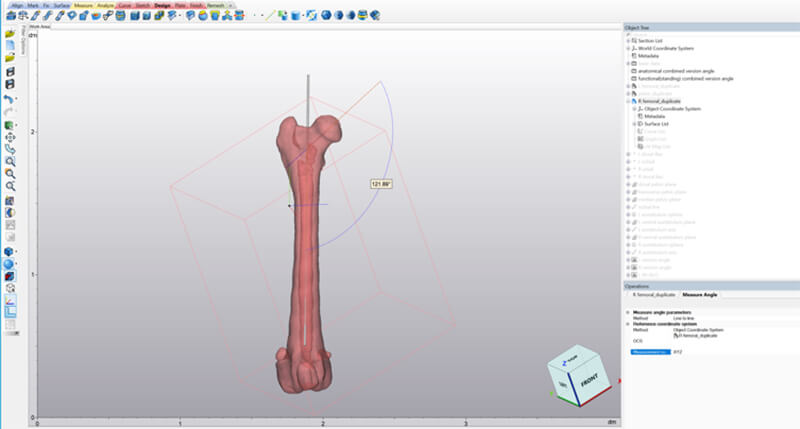Select Surface List under R.femoral_duplicate
Image resolution: width=800 pixels, height=429 pixels.
point(655,124)
